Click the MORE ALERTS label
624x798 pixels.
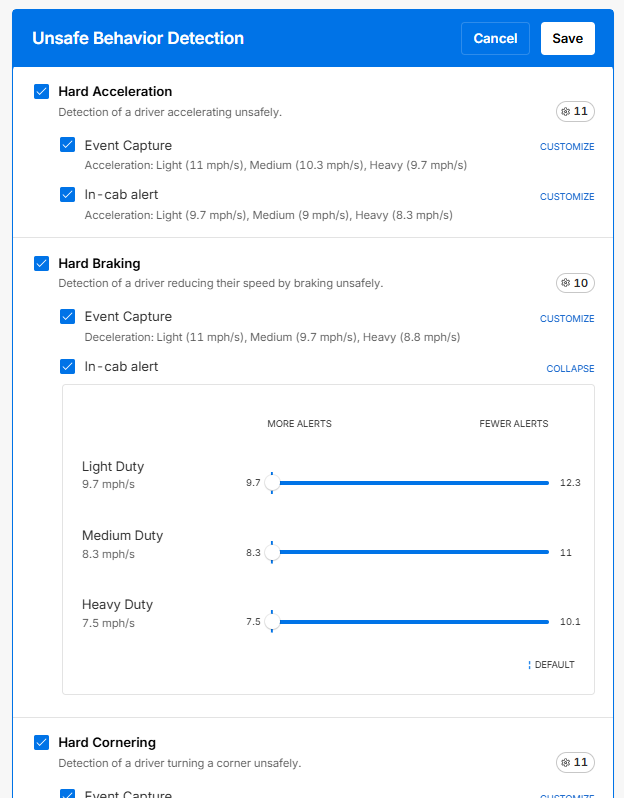(299, 423)
